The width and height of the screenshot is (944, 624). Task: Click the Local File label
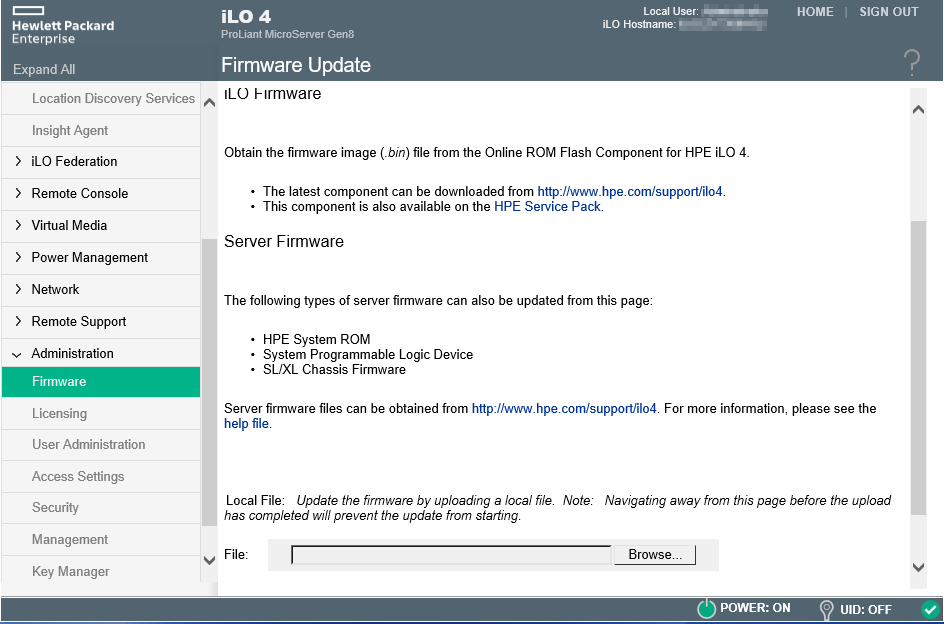pos(255,501)
